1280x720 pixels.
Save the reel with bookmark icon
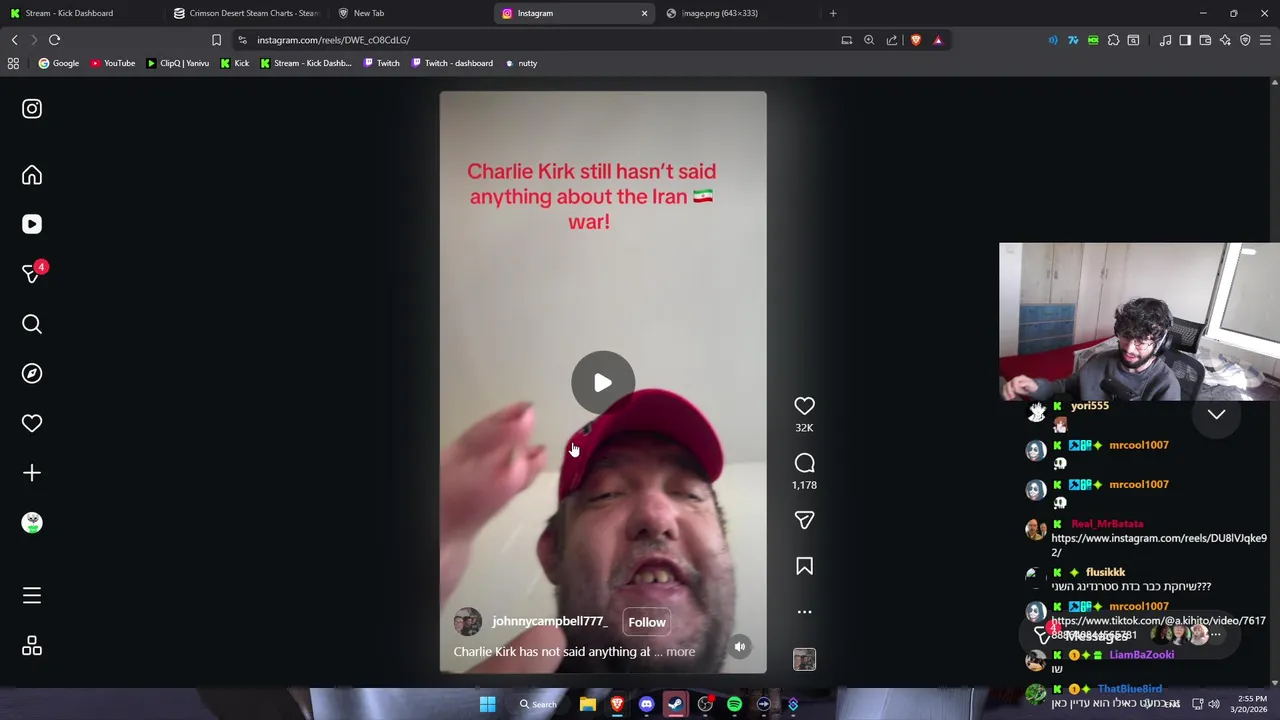coord(804,566)
